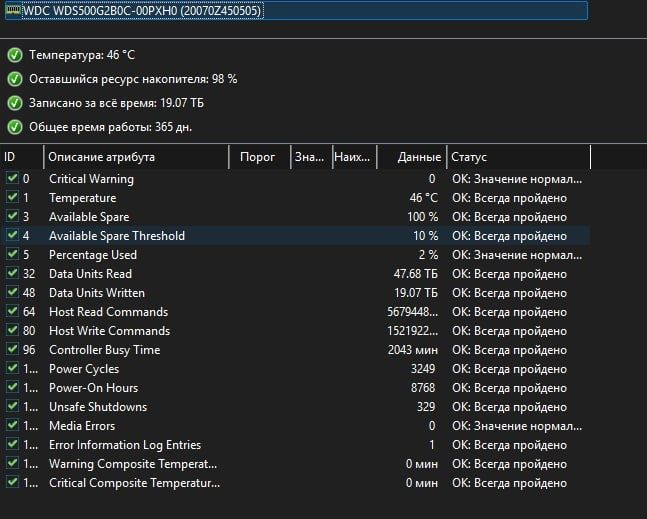Click the Наих... column header

pos(355,157)
